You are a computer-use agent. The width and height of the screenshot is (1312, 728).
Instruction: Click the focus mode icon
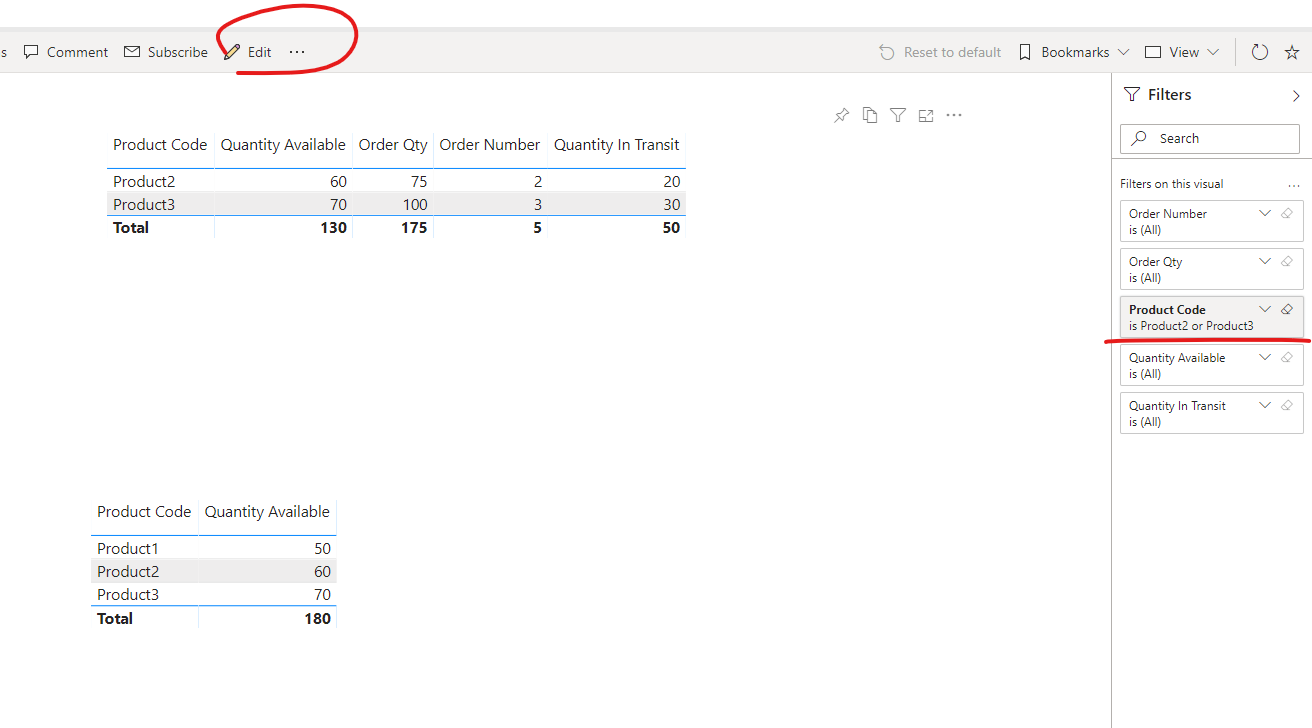926,116
